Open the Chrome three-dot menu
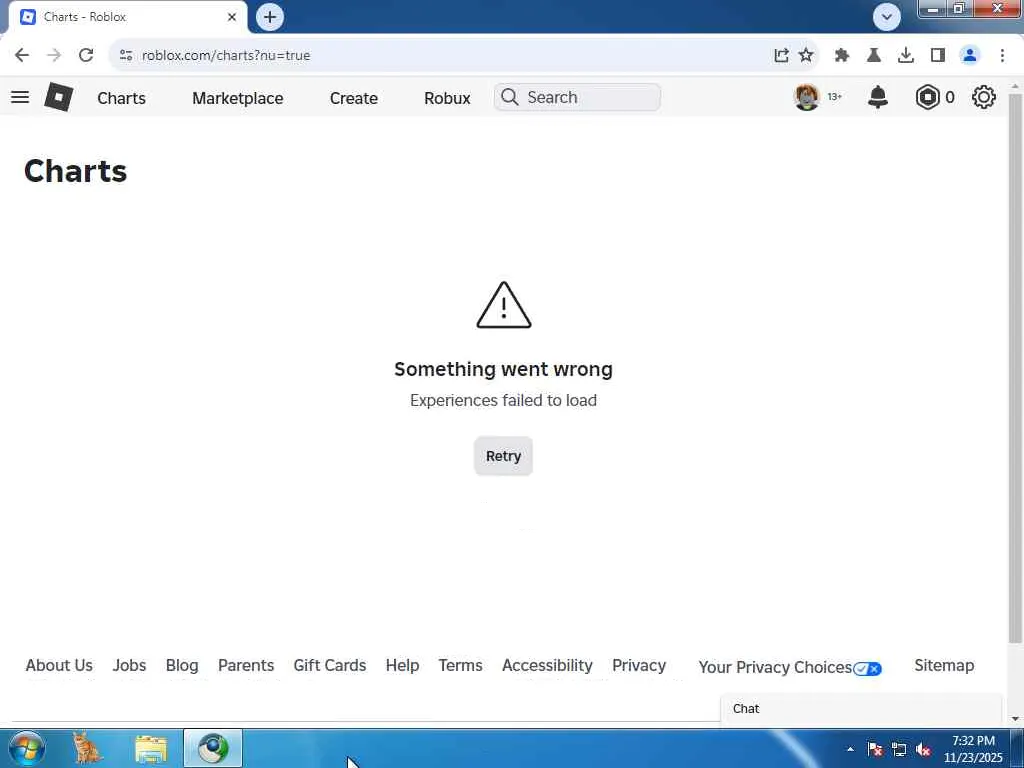The image size is (1024, 768). pos(1002,55)
